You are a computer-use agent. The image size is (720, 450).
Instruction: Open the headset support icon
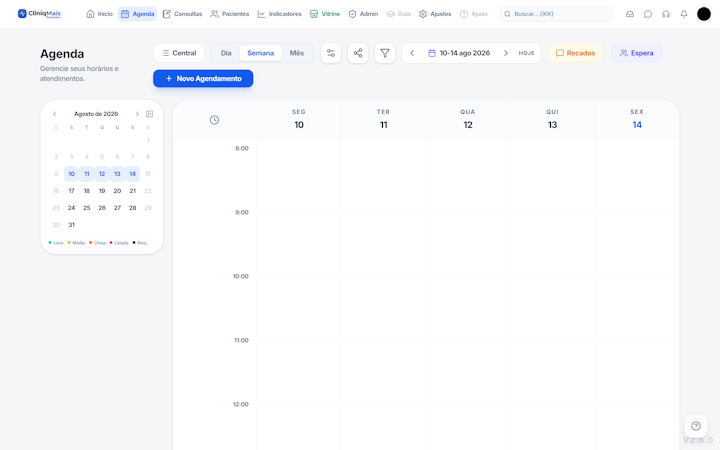666,14
